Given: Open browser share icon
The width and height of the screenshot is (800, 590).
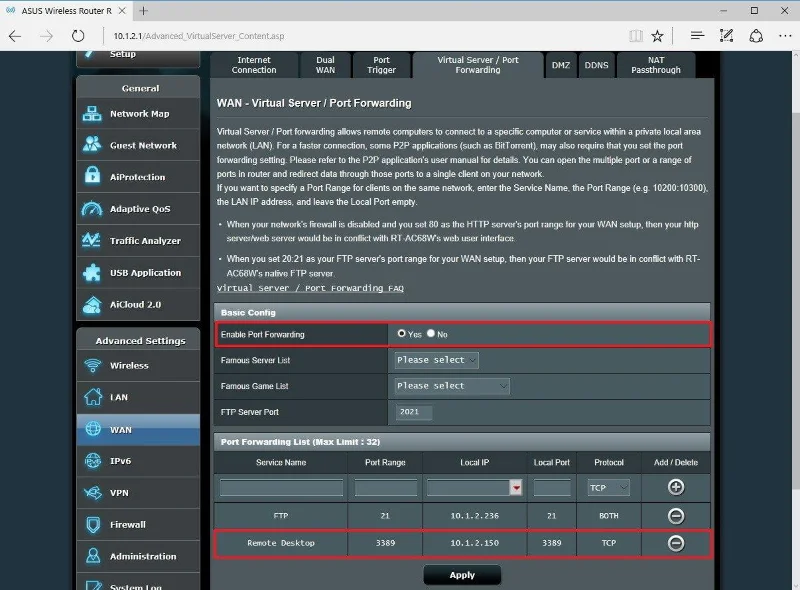Looking at the screenshot, I should click(x=756, y=36).
